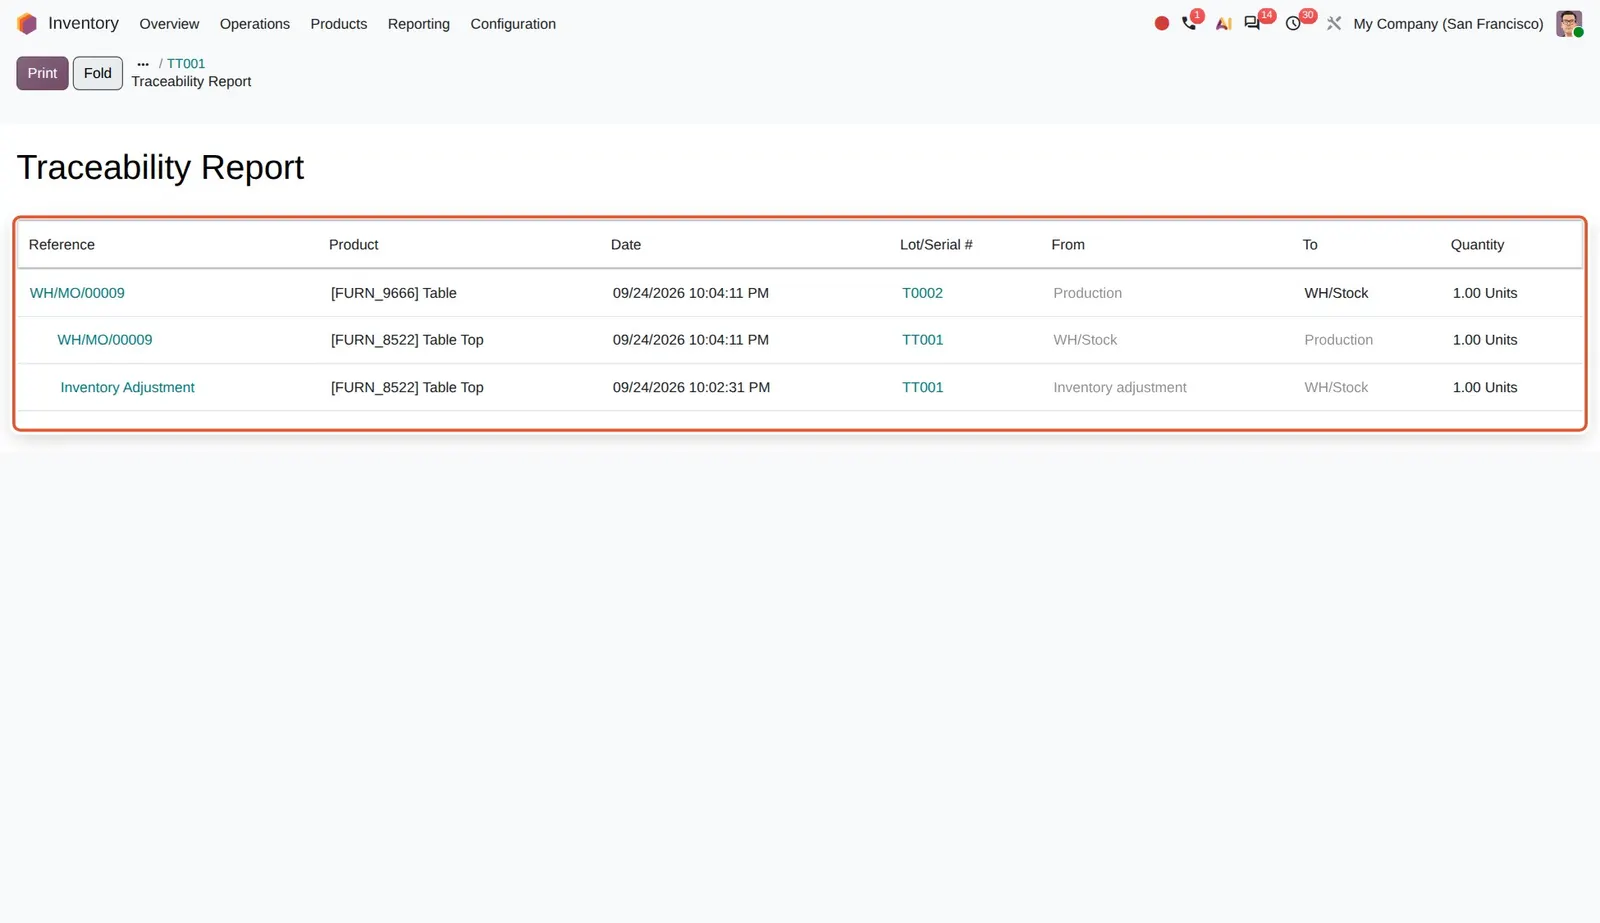This screenshot has height=923, width=1600.
Task: Open the company switcher My Company (San Francisco)
Action: [1448, 24]
